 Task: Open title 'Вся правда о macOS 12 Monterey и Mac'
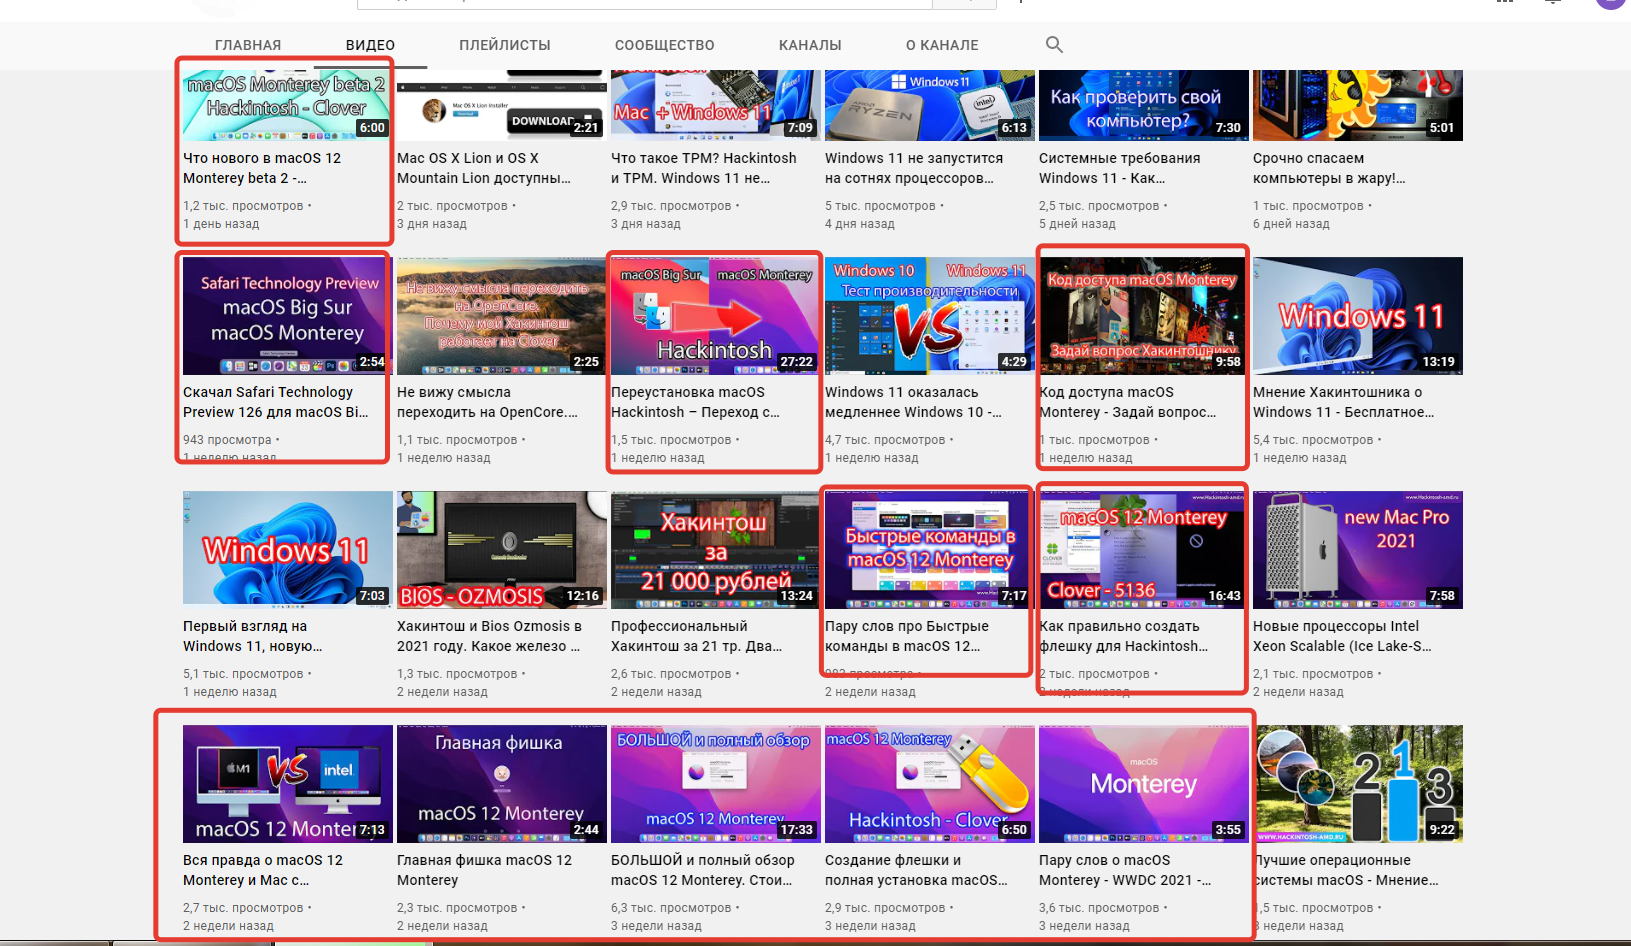(263, 870)
